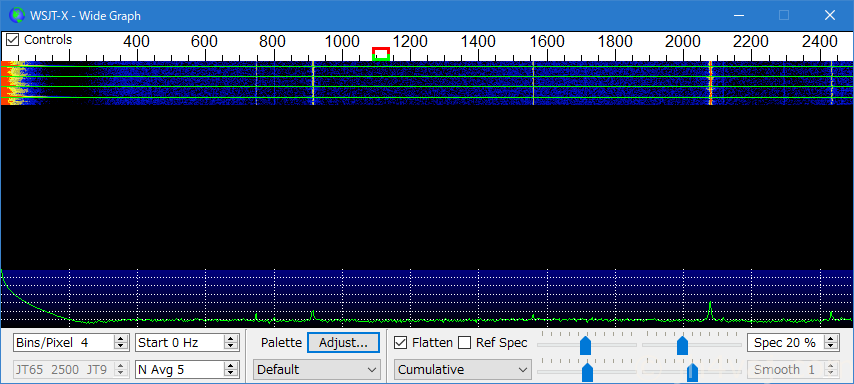Expand the Cumulative spectrum mode dropdown

pos(462,370)
